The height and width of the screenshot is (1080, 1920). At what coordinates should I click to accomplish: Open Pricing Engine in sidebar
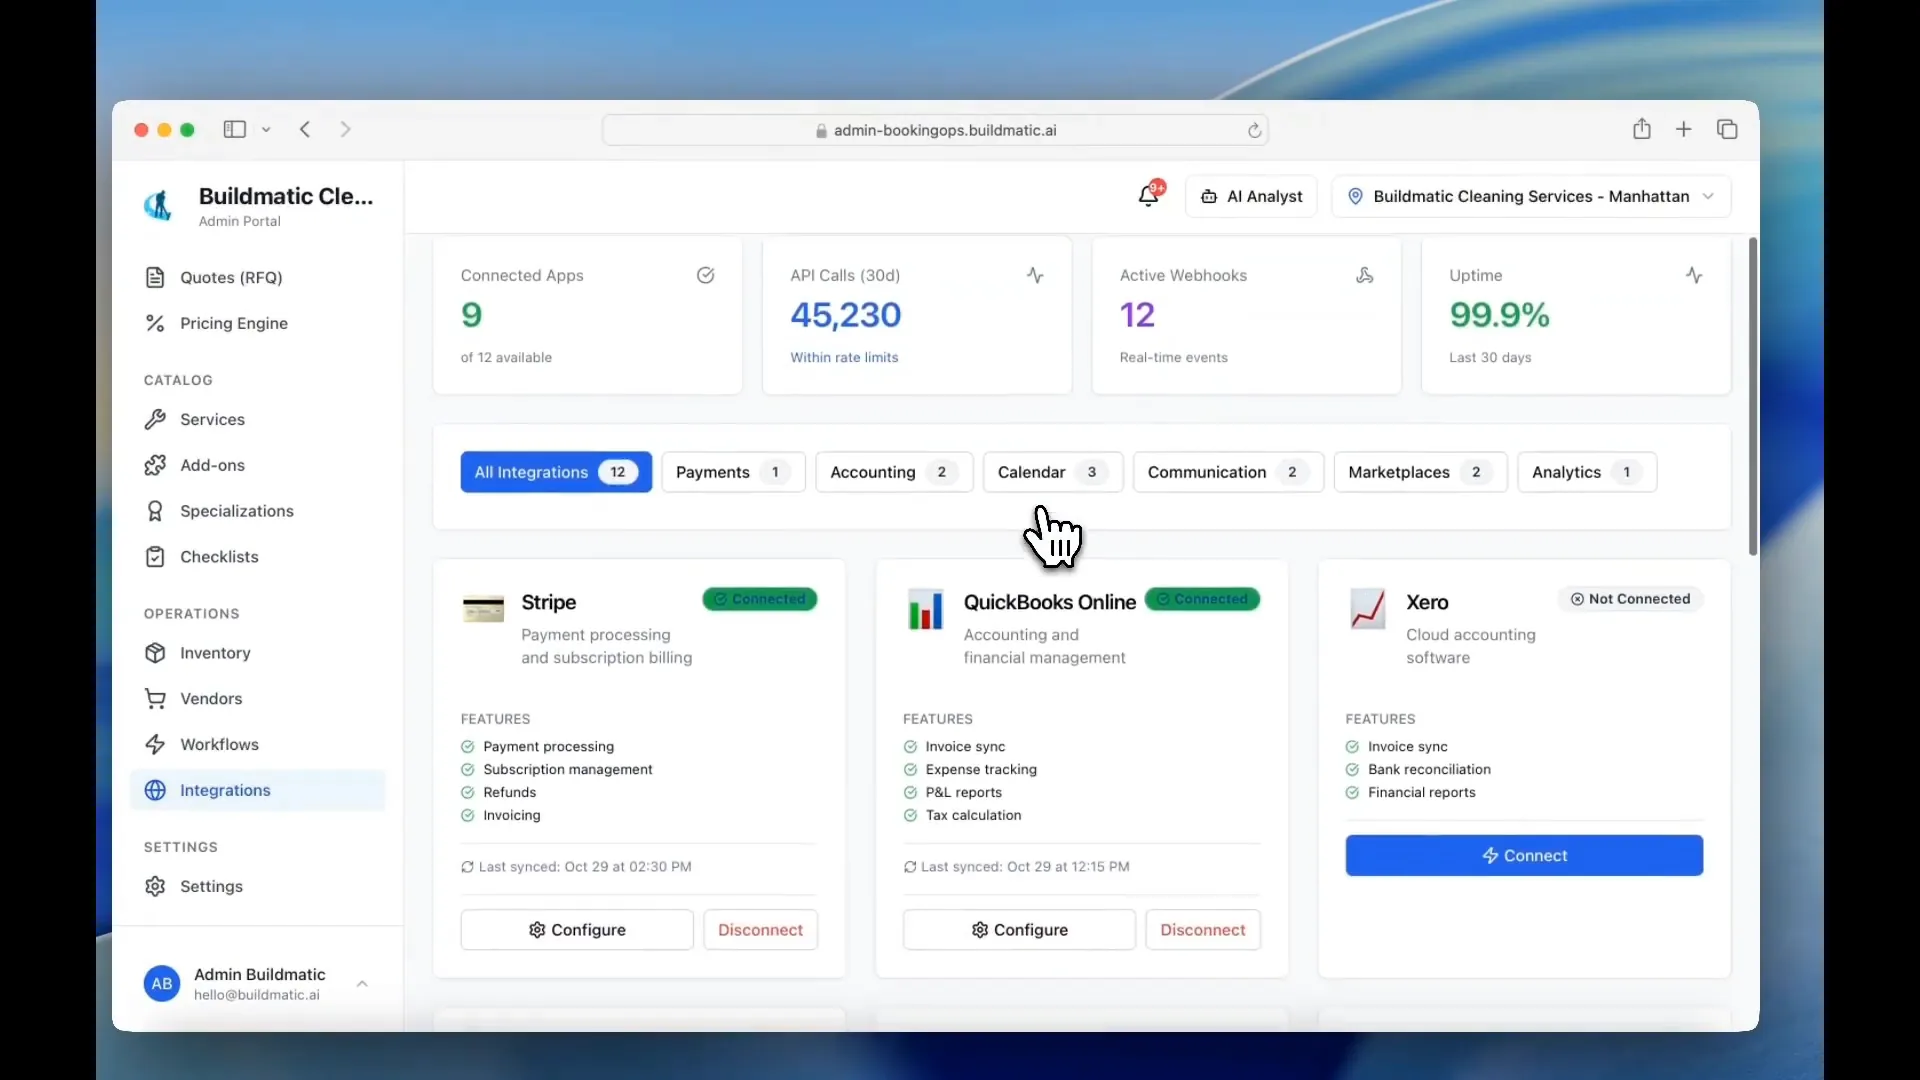(257, 323)
